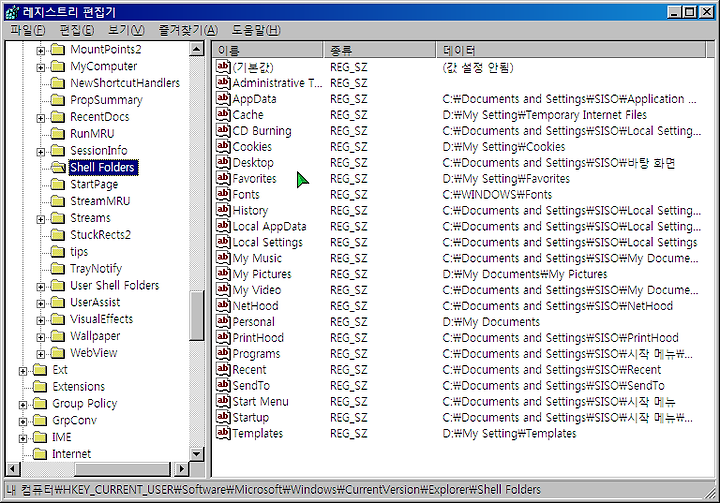Screen dimensions: 720x503
Task: Select the Local Settings value name
Action: click(x=268, y=242)
